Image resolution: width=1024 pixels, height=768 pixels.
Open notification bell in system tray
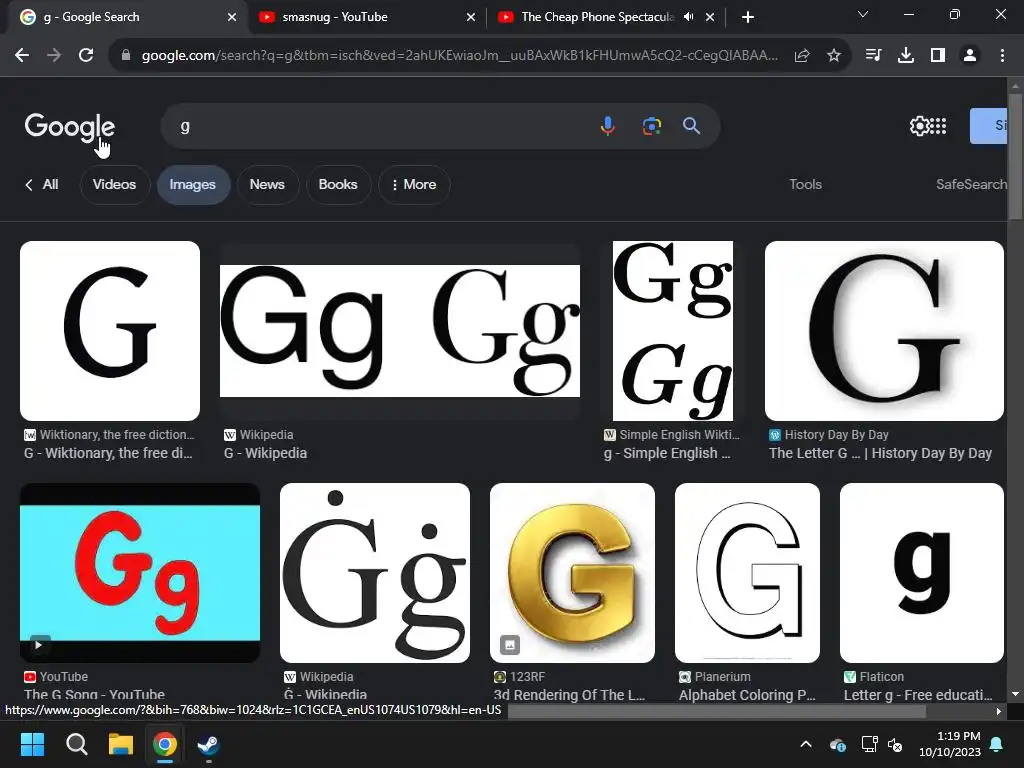997,744
